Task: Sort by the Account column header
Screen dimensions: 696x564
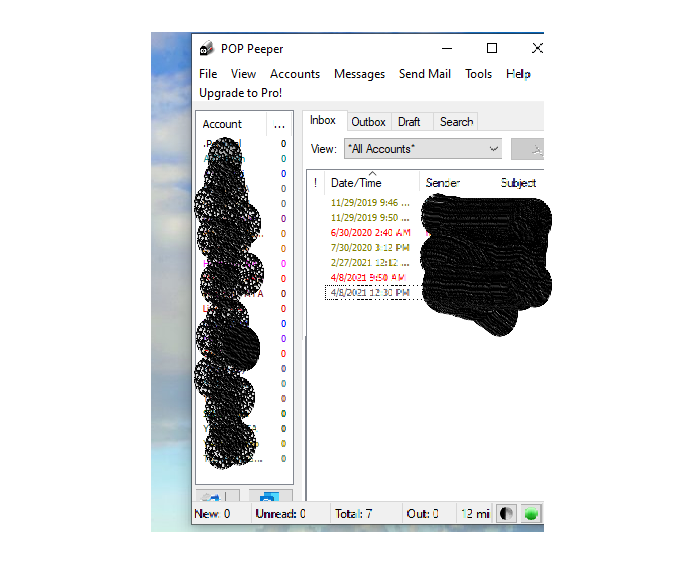Action: [231, 124]
